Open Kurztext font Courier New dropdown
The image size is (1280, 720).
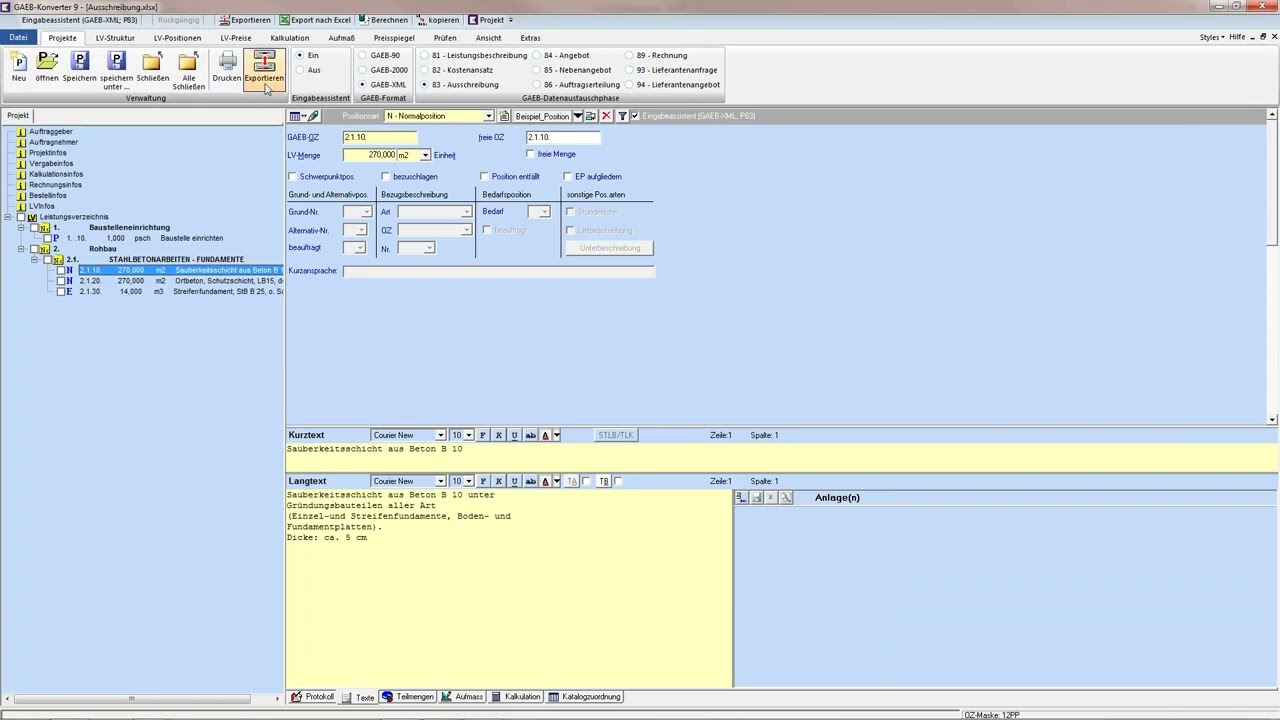click(x=440, y=435)
